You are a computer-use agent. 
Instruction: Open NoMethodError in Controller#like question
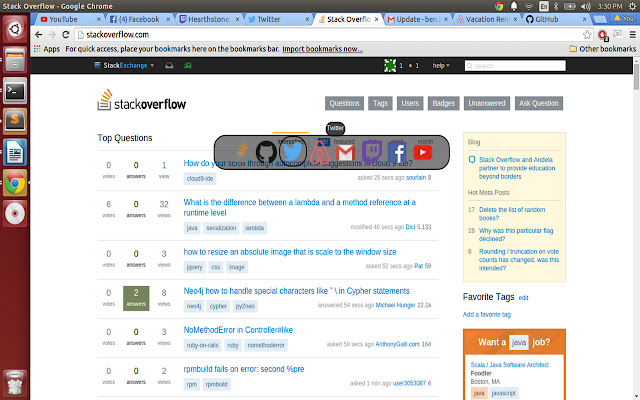tap(238, 330)
